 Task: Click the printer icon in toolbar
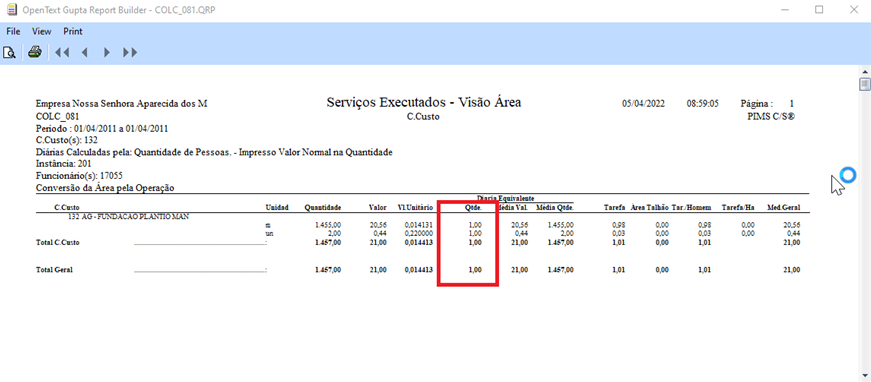[x=36, y=53]
